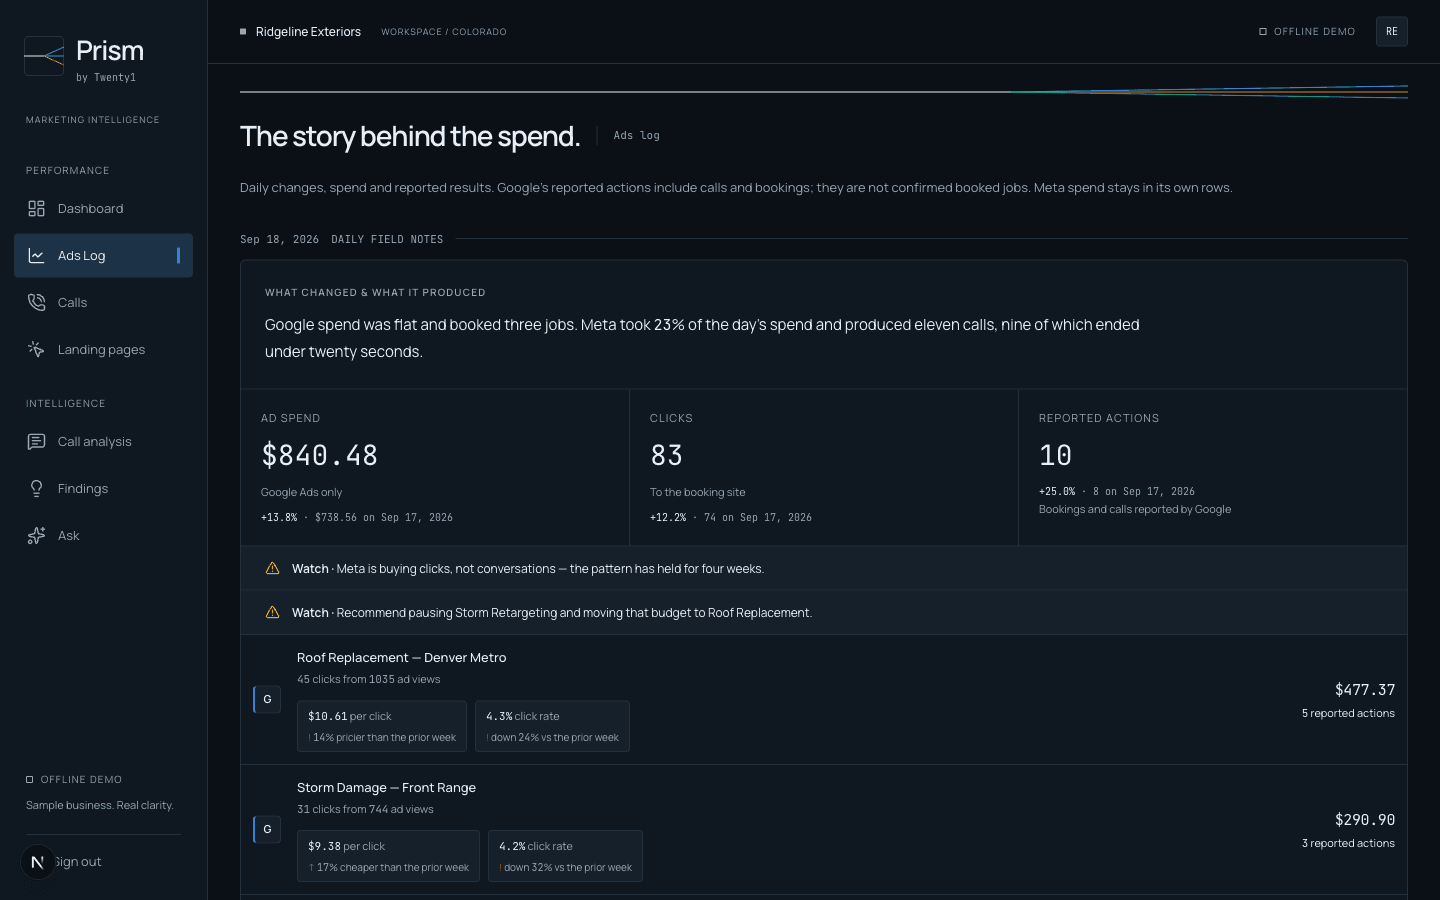Click the Storm Retargeting warning triangle icon

[272, 612]
